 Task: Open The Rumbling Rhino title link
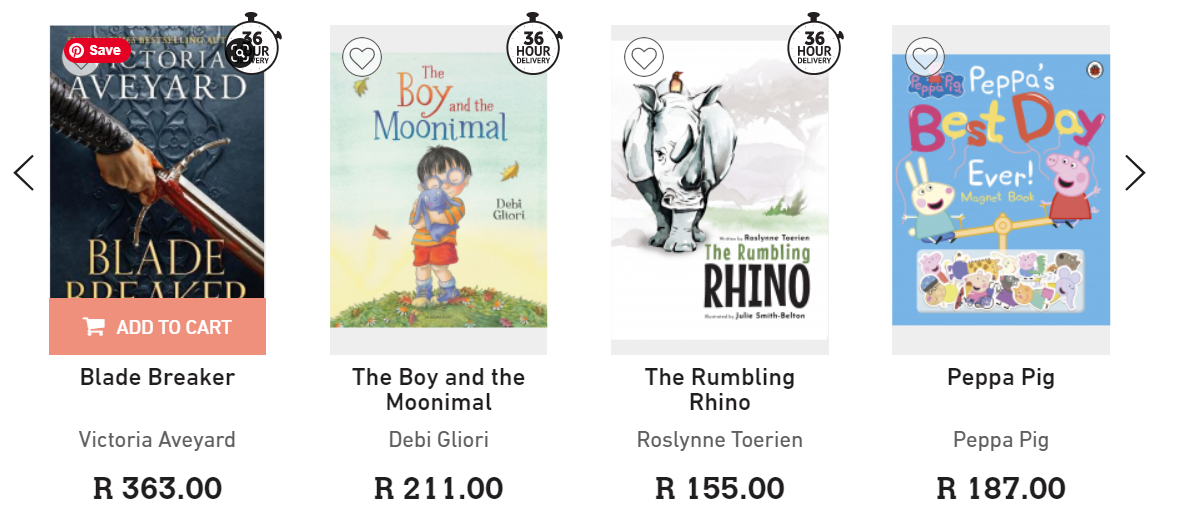click(x=720, y=389)
